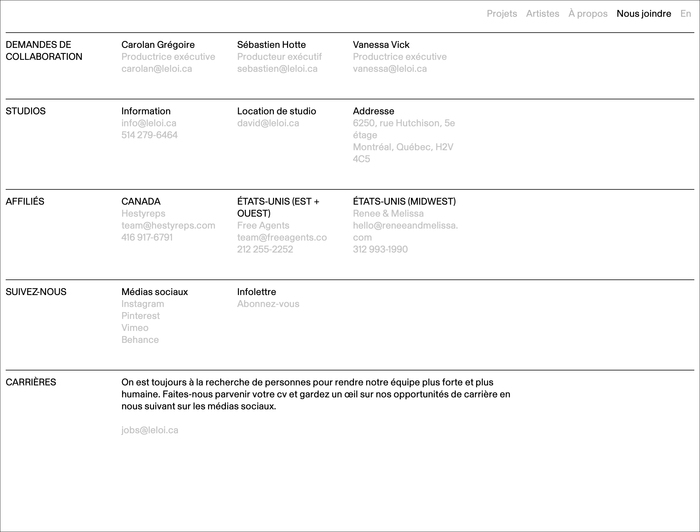Click the Médias sociaux heading
Image resolution: width=700 pixels, height=532 pixels.
click(x=154, y=292)
